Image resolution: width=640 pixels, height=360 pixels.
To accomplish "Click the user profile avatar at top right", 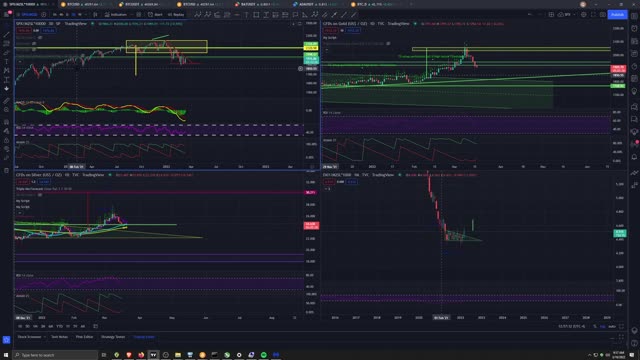I will pyautogui.click(x=583, y=4).
